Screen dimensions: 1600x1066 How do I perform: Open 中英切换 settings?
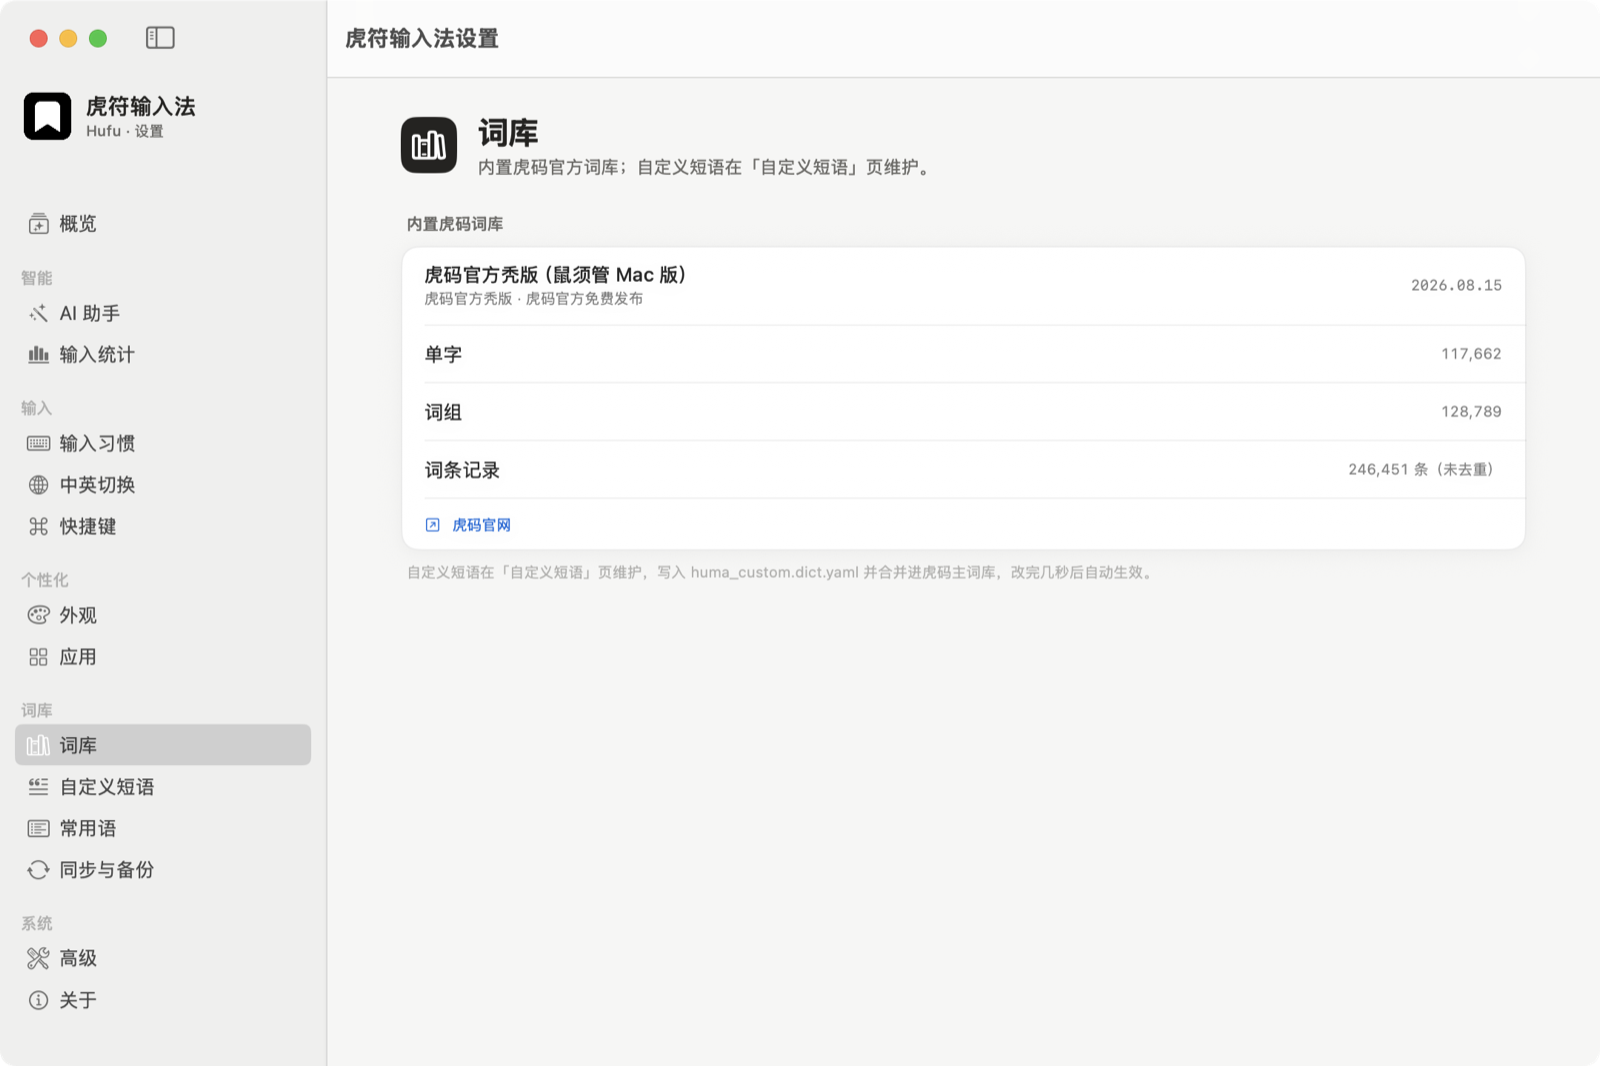pos(163,485)
